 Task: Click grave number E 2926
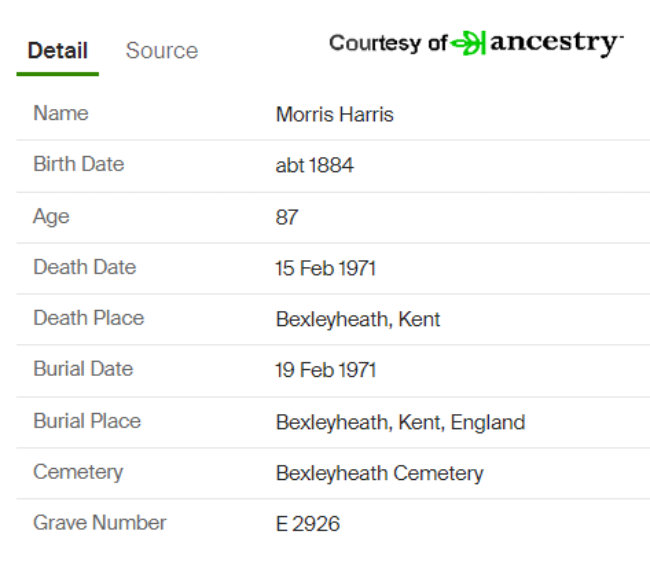pyautogui.click(x=308, y=524)
